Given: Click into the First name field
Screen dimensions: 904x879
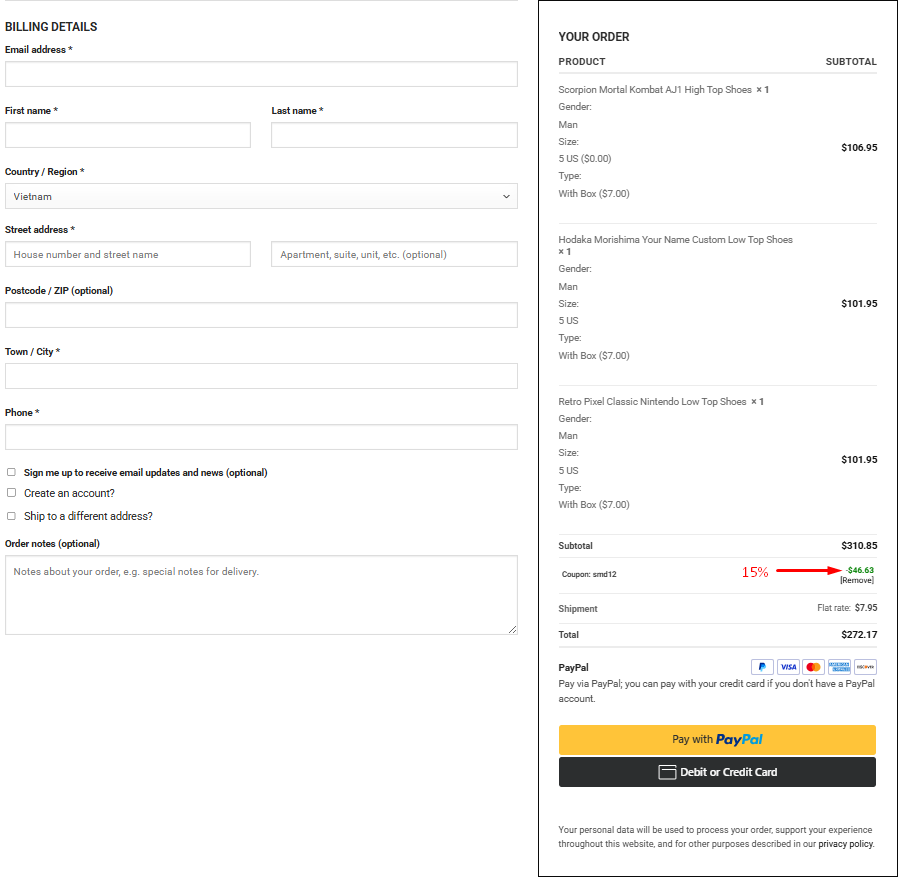Looking at the screenshot, I should coord(128,135).
